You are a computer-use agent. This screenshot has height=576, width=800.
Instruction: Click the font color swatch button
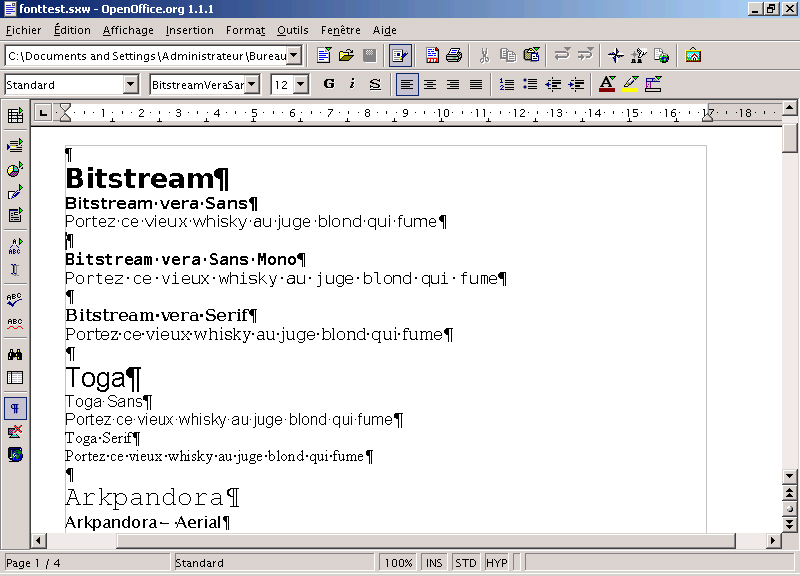click(607, 84)
